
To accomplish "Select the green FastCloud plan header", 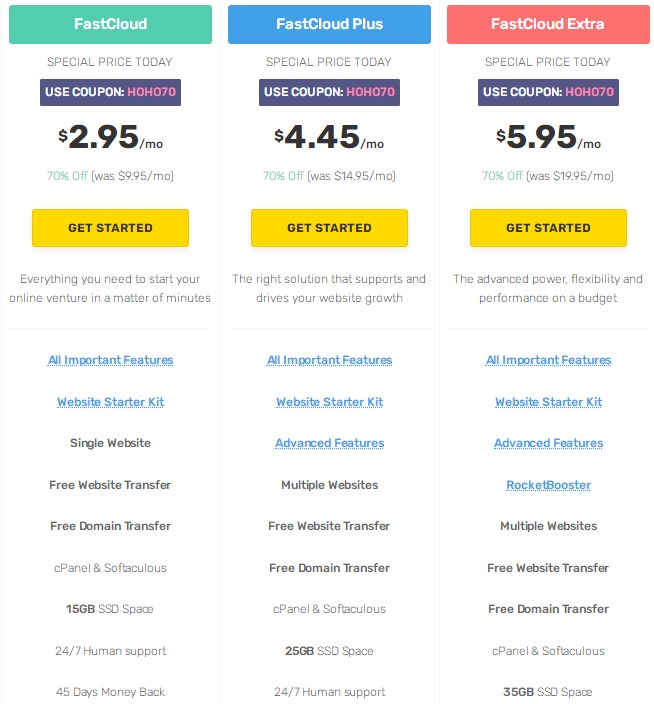I will pos(110,24).
